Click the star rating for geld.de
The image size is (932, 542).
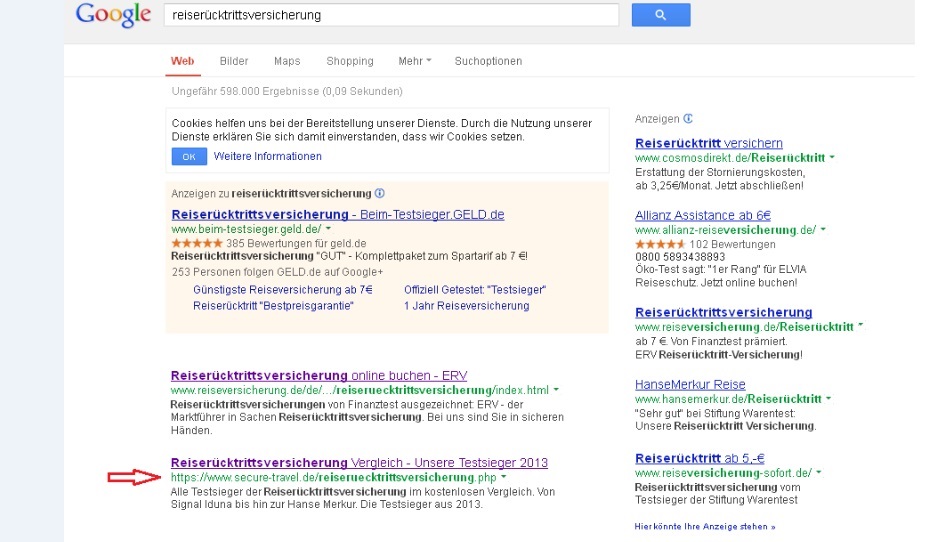[197, 243]
